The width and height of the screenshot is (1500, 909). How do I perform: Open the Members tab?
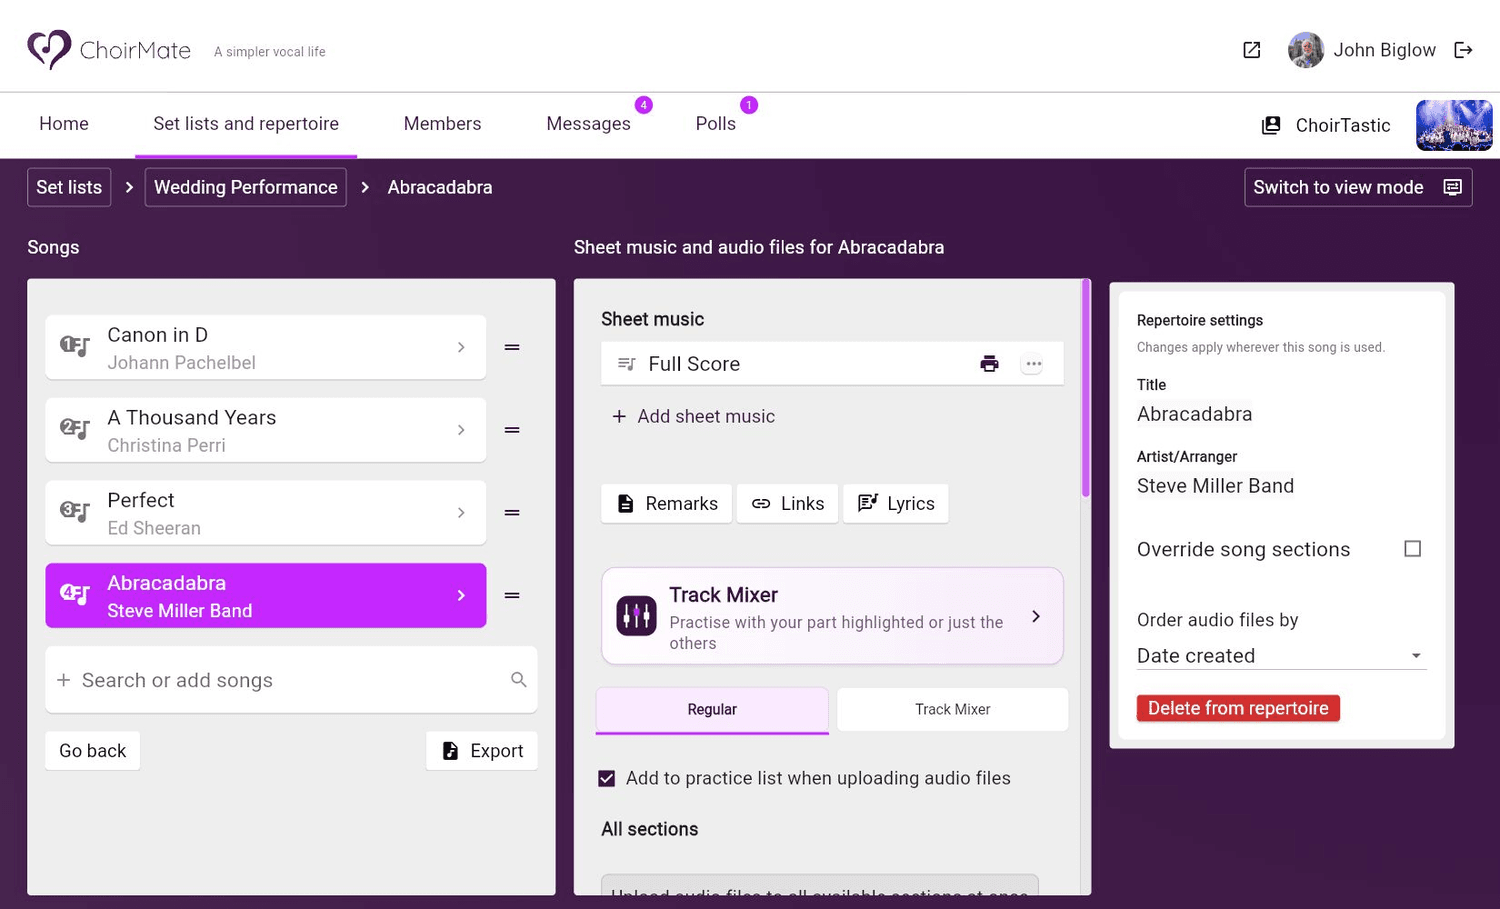coord(442,124)
